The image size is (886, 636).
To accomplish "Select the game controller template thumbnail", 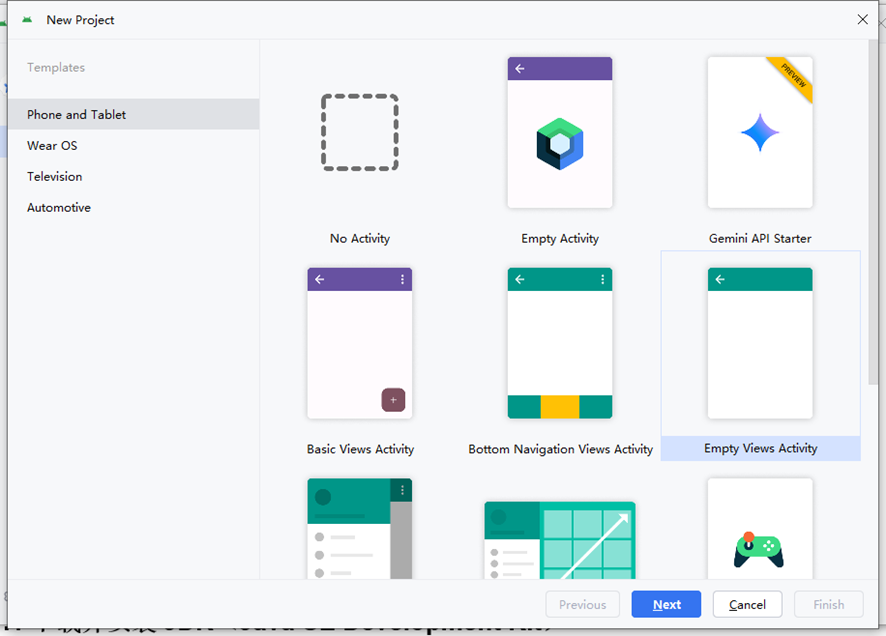I will pyautogui.click(x=760, y=529).
